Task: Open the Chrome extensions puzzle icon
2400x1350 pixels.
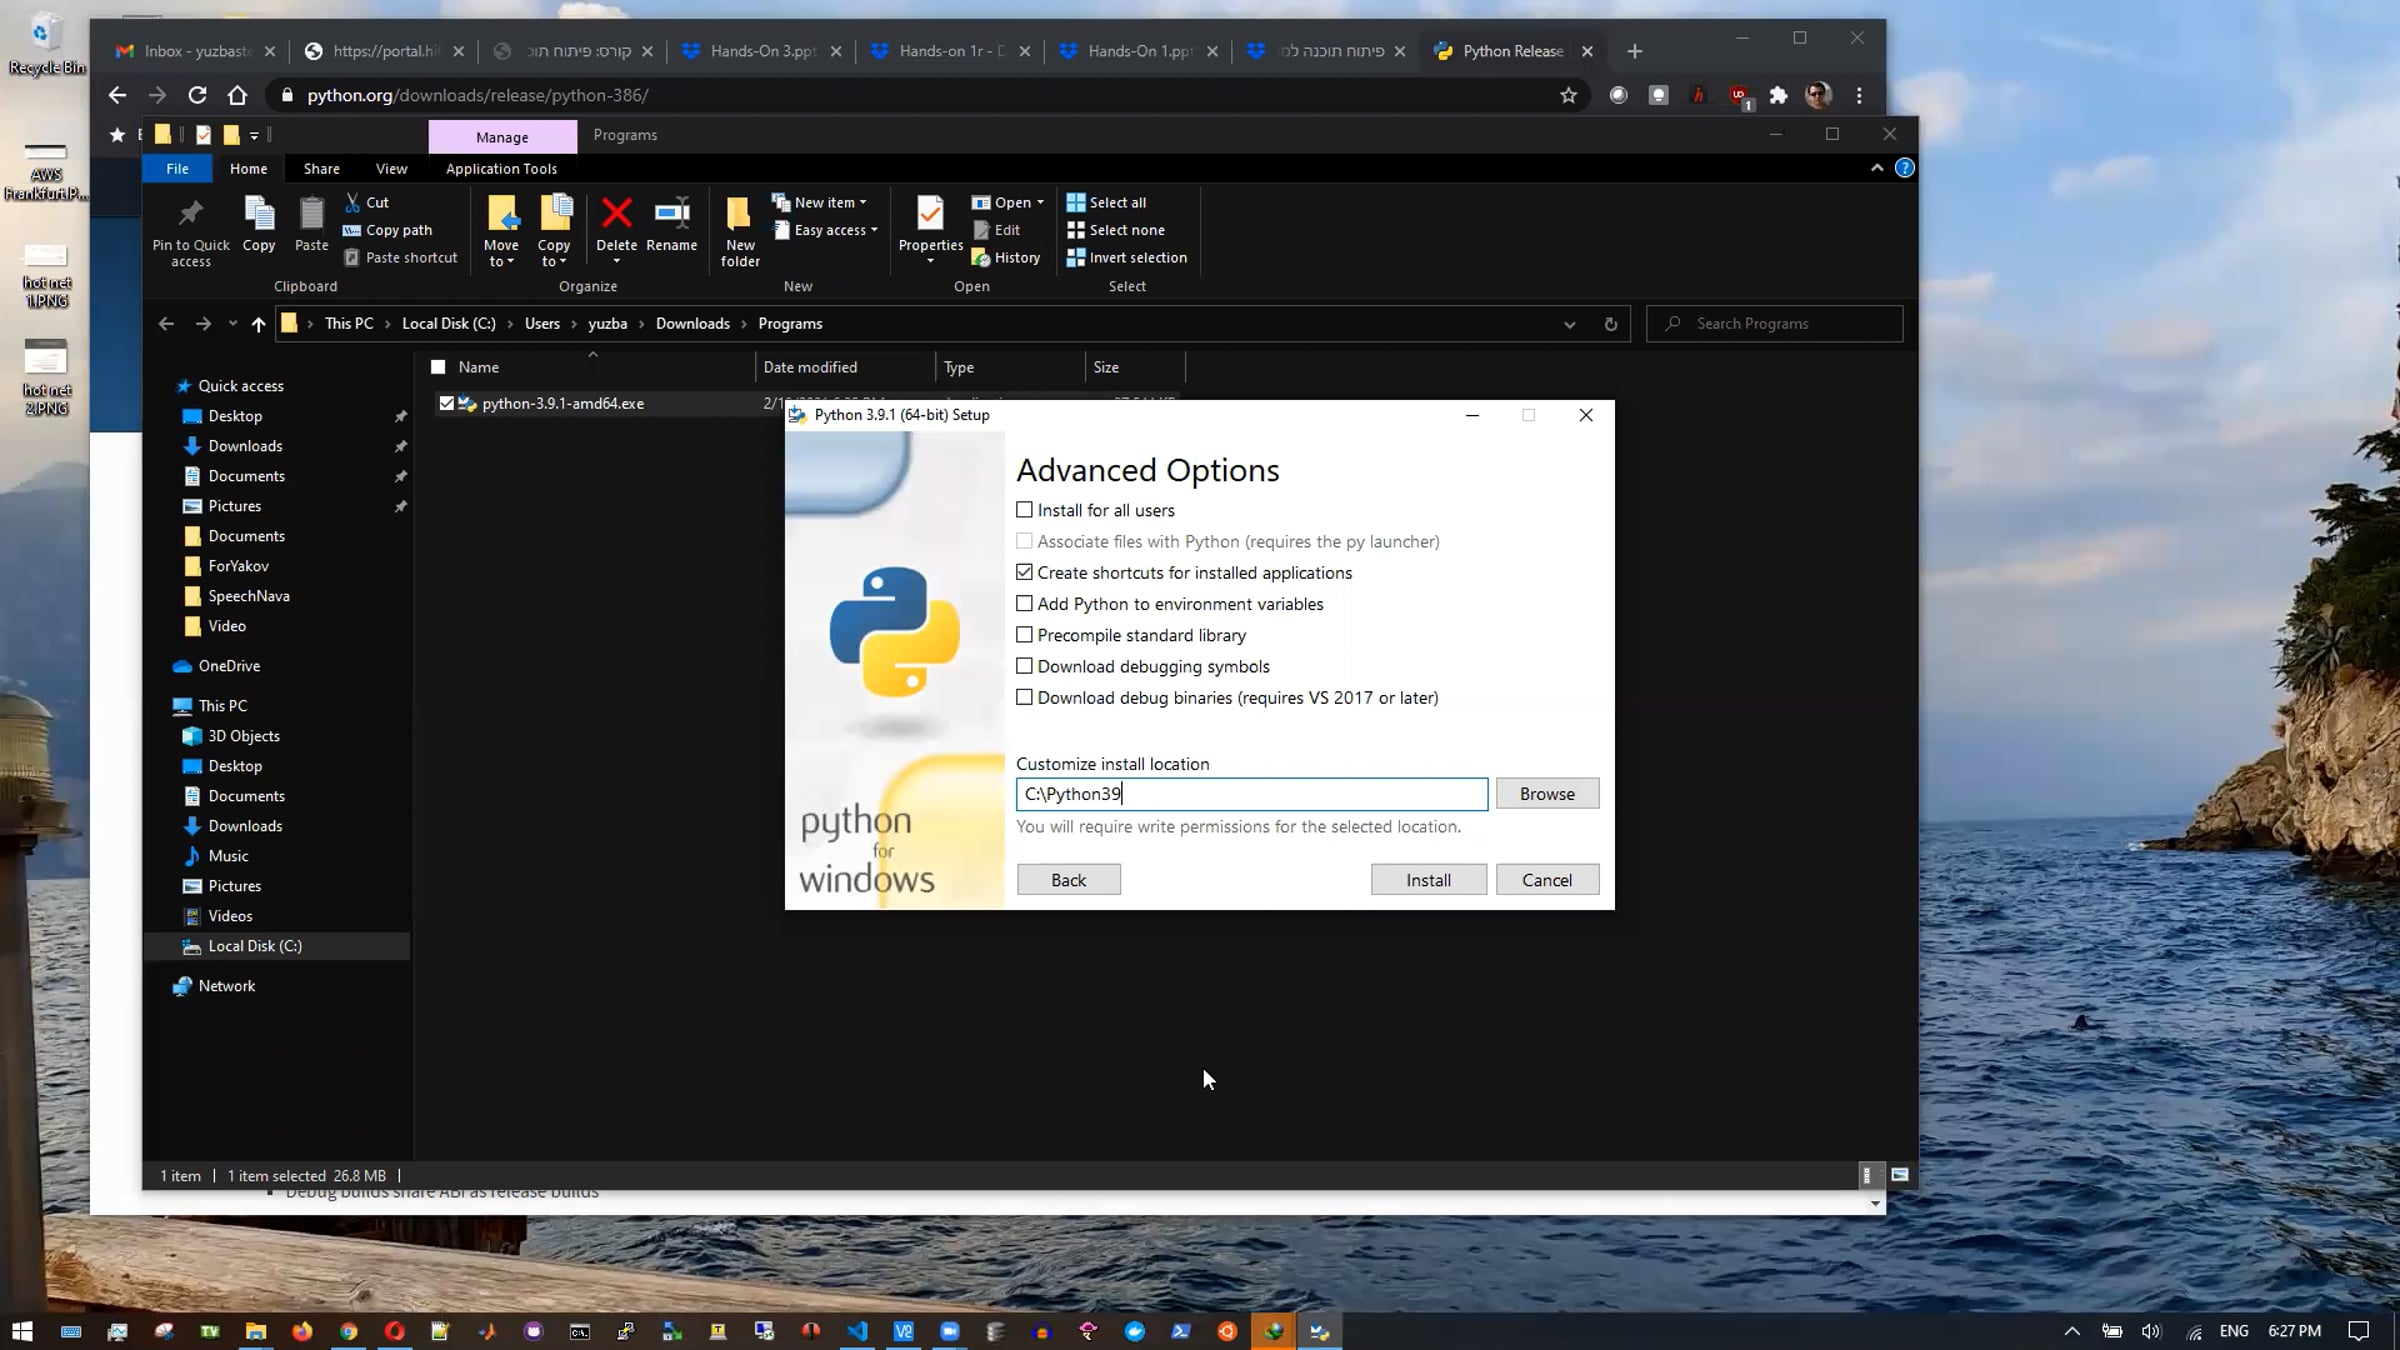Action: click(1778, 95)
